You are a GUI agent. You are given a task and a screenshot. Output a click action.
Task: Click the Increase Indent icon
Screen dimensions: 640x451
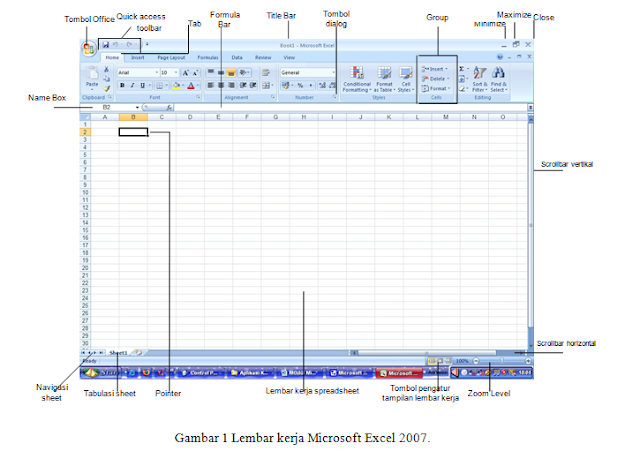click(253, 85)
